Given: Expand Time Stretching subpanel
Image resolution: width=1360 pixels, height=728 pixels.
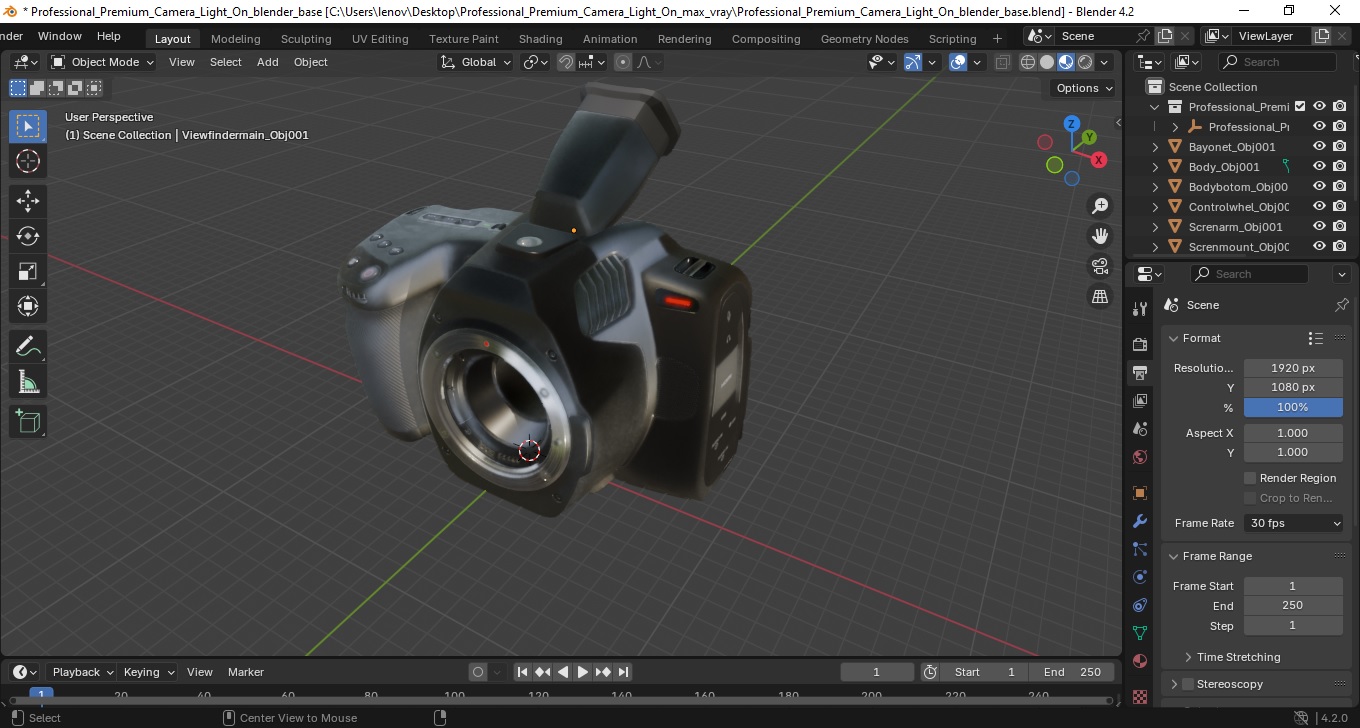Looking at the screenshot, I should (x=1188, y=657).
